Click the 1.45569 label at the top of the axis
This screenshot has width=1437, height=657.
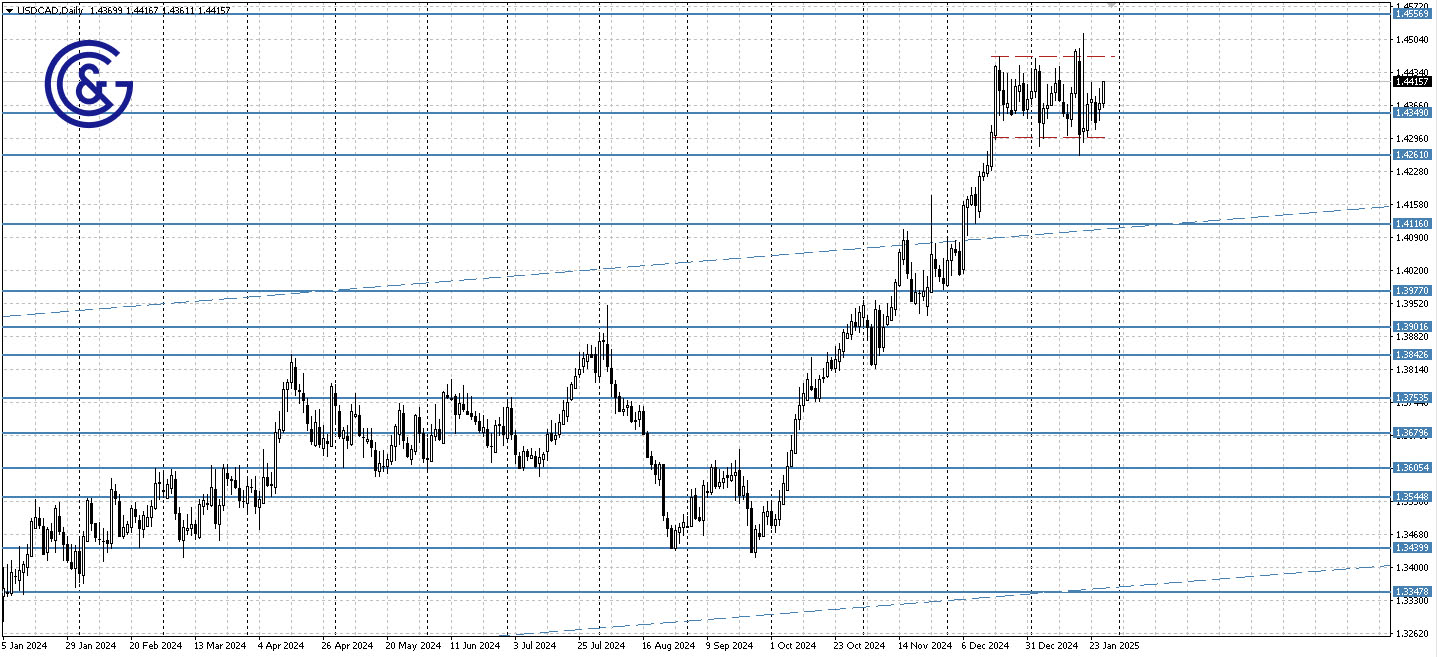[x=1414, y=15]
